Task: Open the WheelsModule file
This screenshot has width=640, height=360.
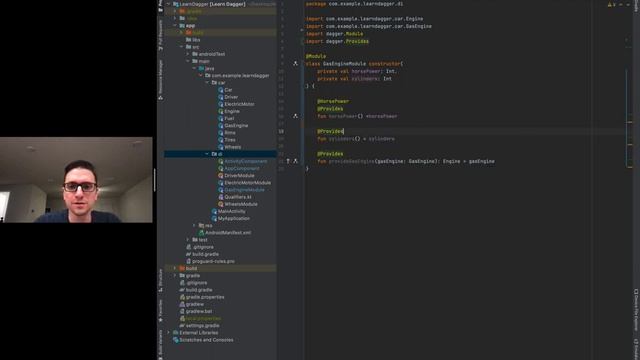Action: [238, 204]
